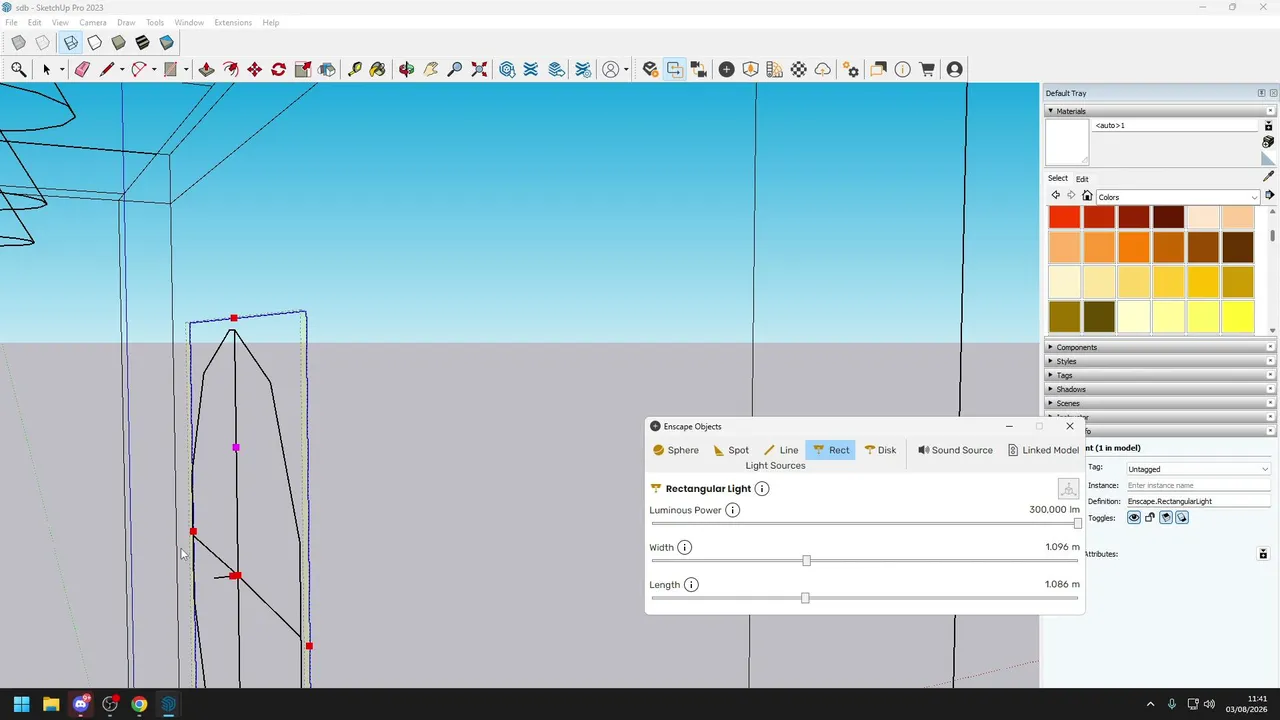Click the eyedropper sample paint icon

1269,176
